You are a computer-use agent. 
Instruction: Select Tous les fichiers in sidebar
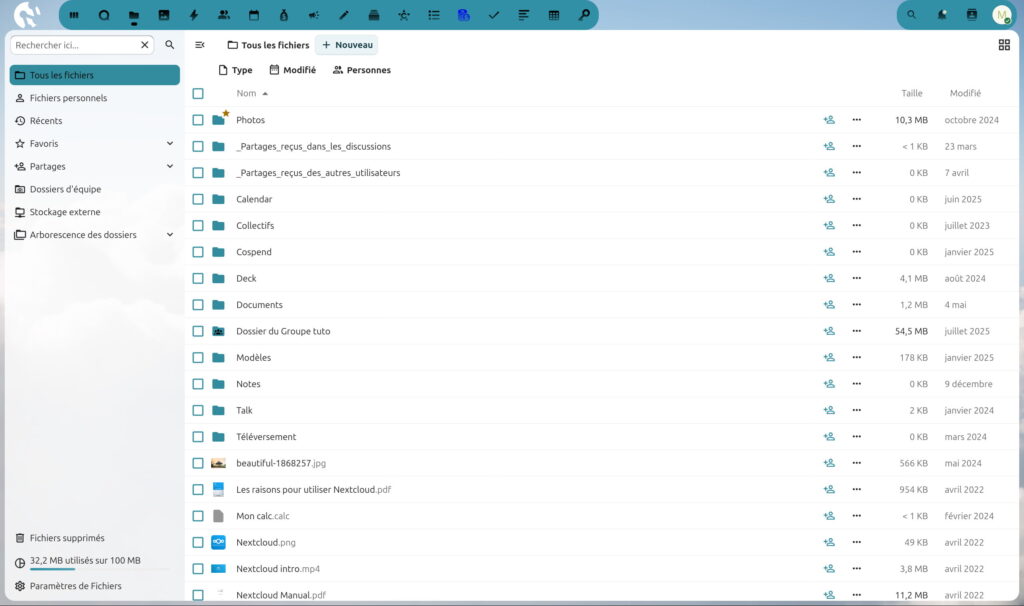tap(95, 75)
